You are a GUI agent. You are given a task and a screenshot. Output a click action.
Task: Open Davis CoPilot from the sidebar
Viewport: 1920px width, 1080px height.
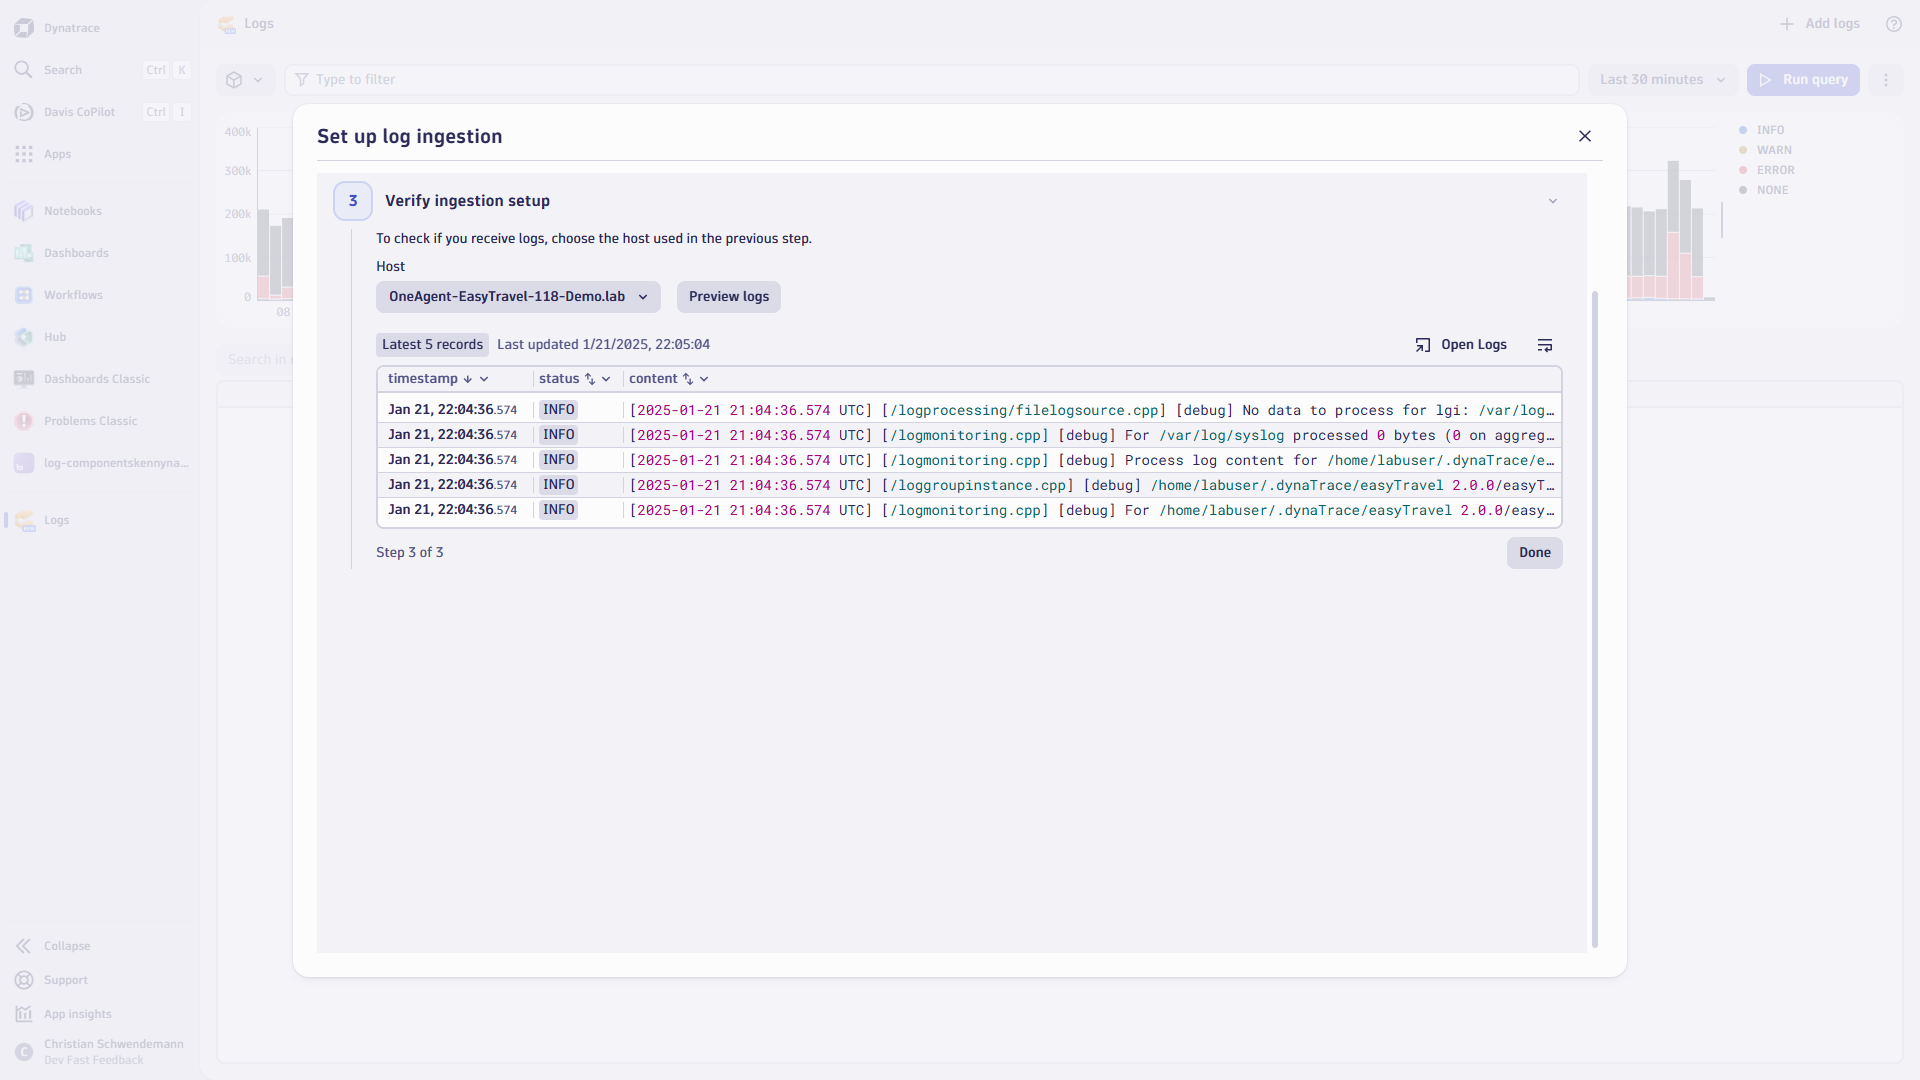click(x=24, y=112)
